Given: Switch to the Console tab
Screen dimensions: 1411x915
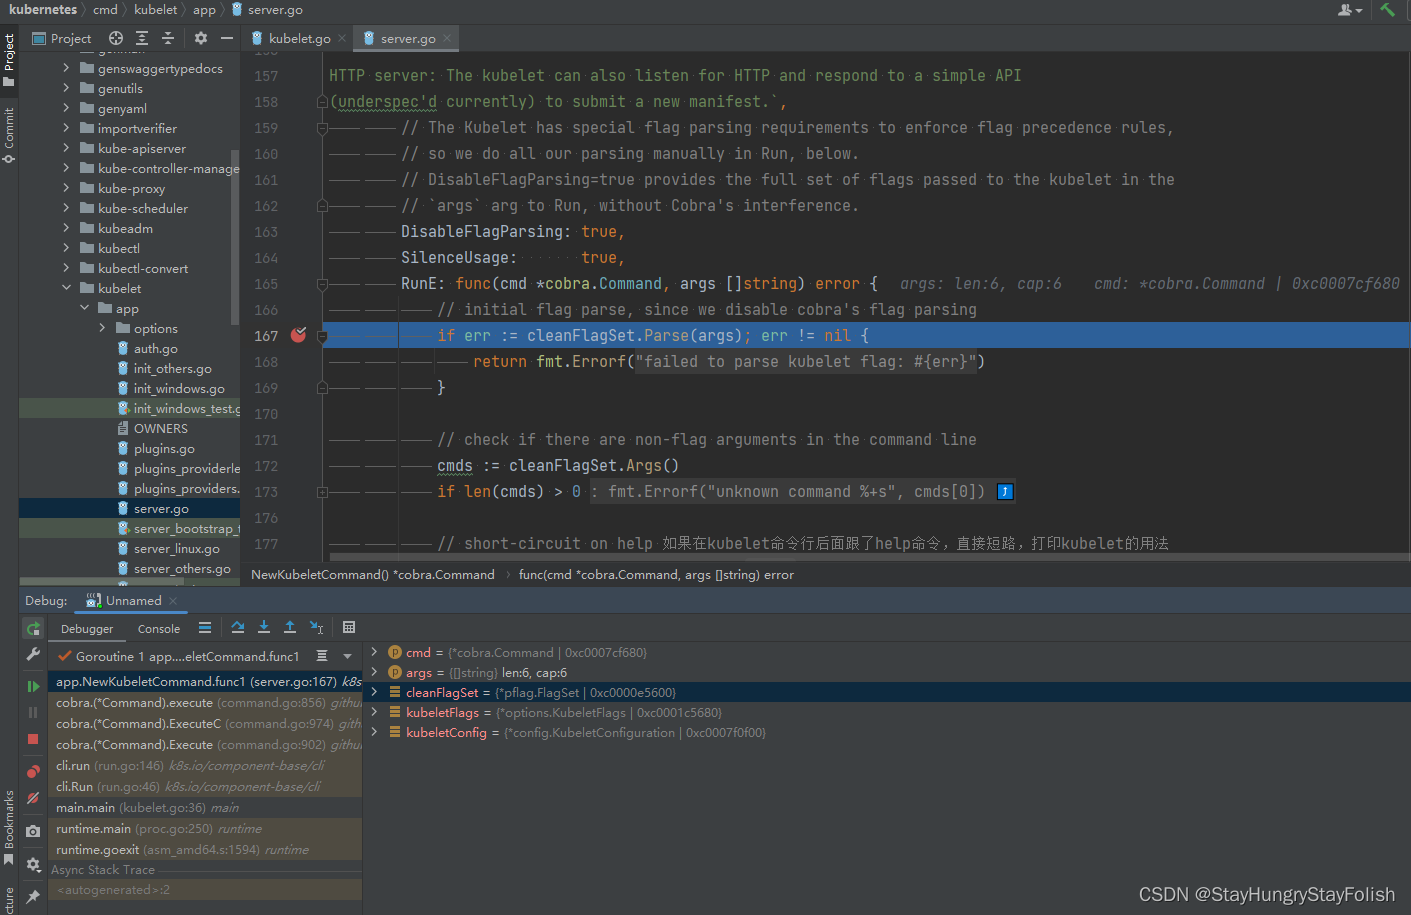Looking at the screenshot, I should pos(158,629).
